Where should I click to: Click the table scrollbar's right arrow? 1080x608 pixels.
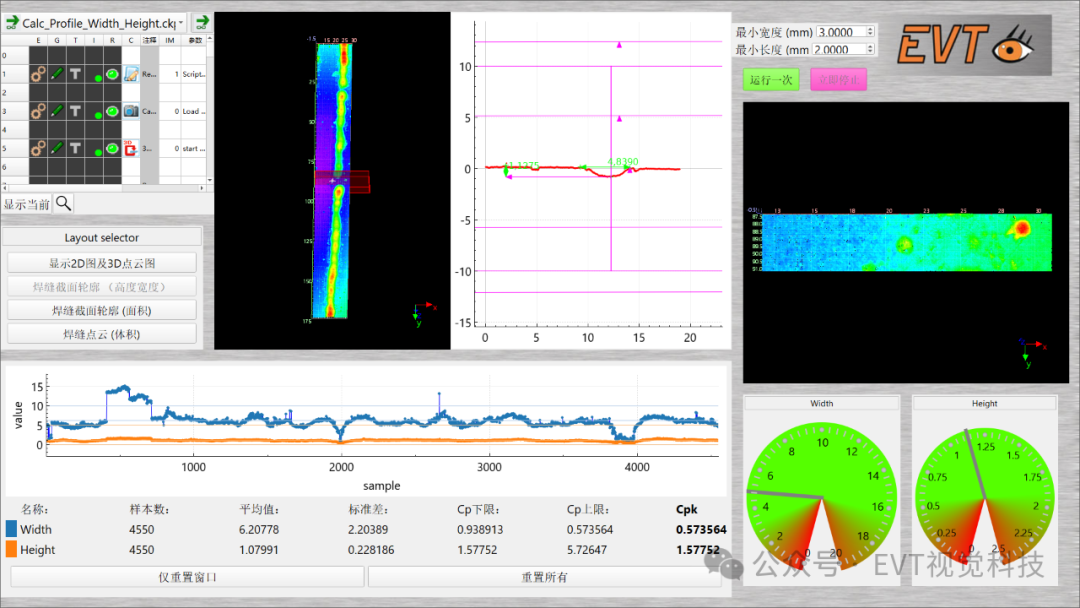202,187
